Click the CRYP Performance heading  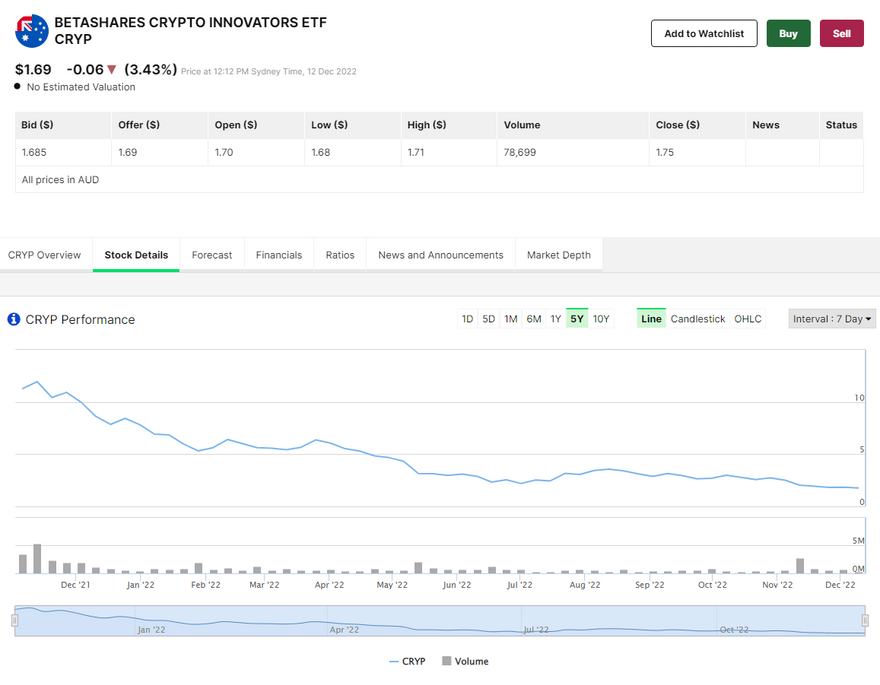(80, 319)
